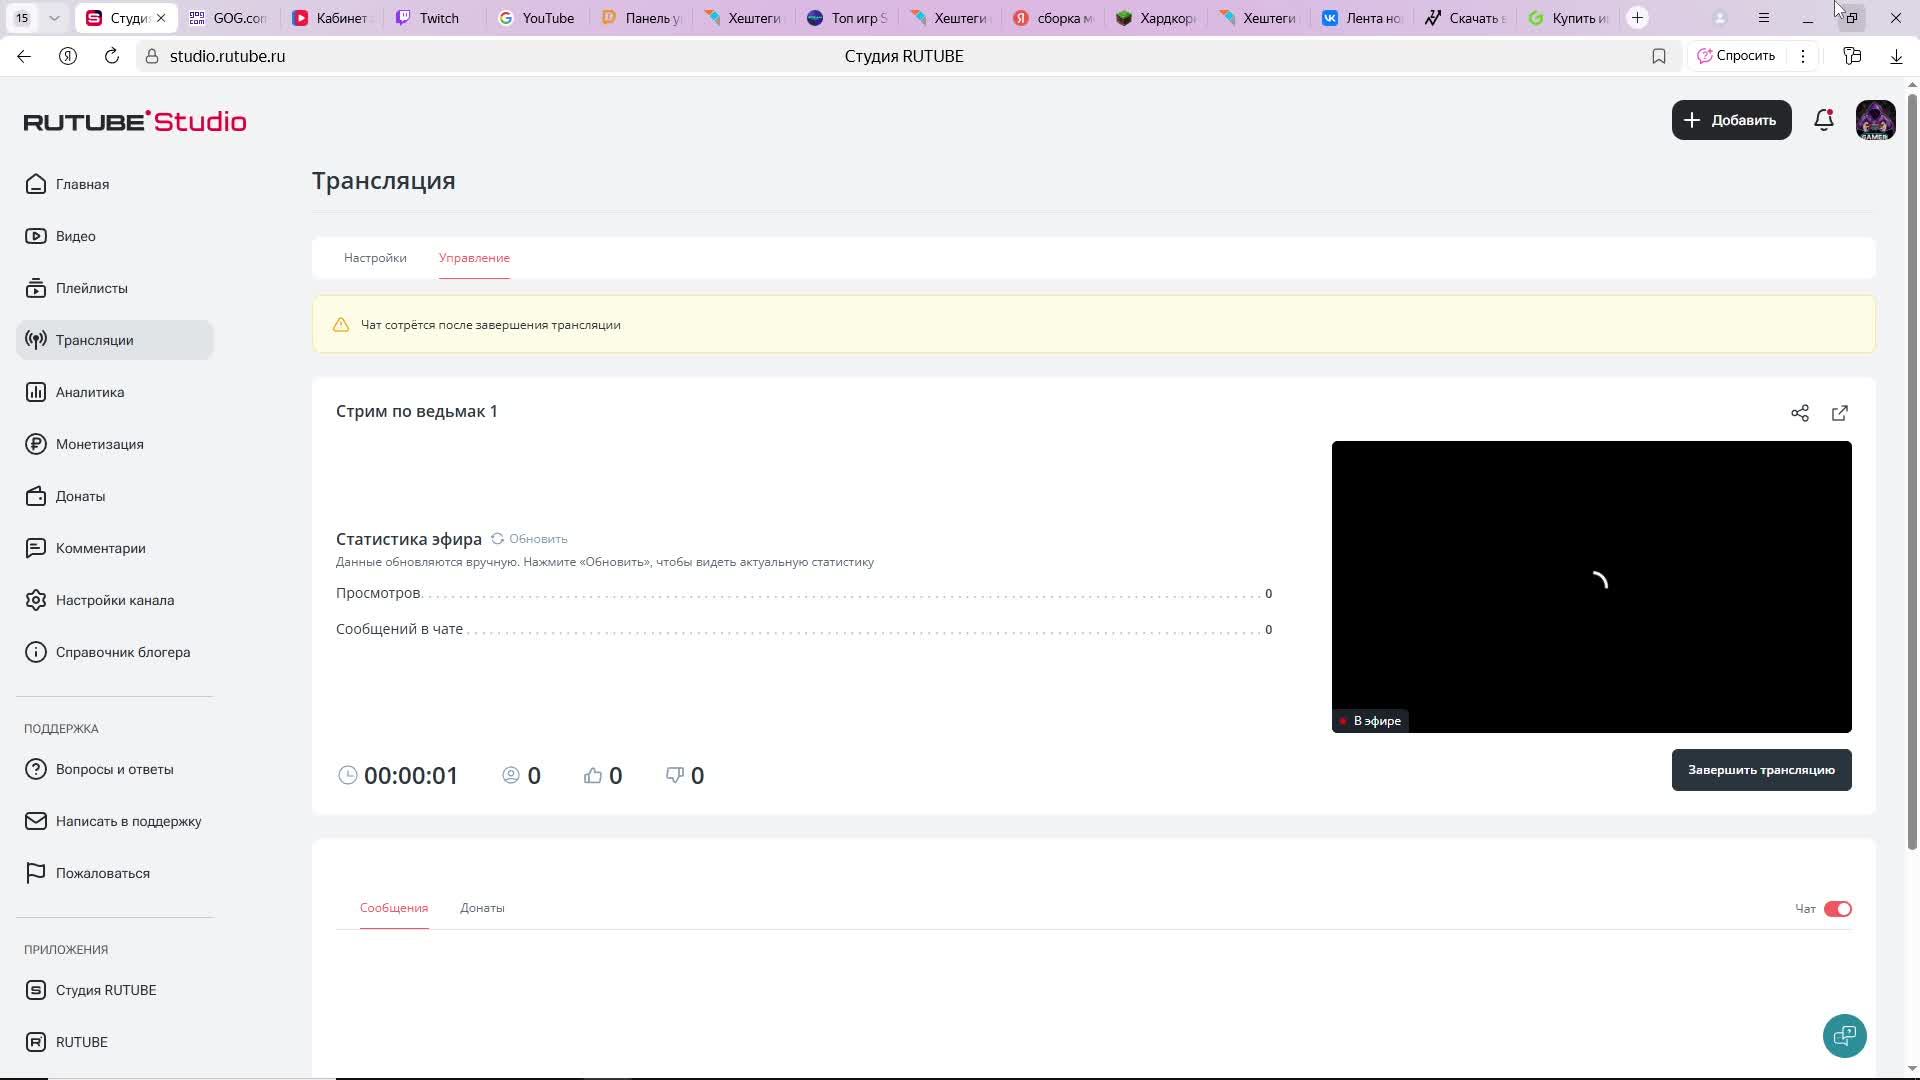Switch to Донаты chat tab

(482, 908)
